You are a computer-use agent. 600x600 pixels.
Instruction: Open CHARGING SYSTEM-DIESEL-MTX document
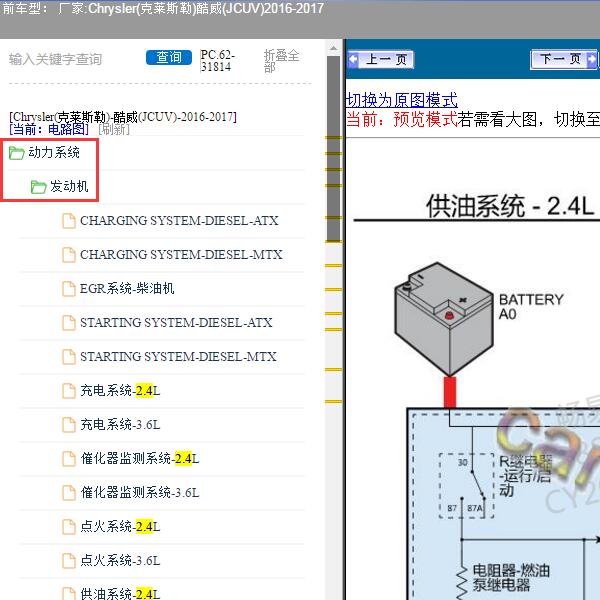click(181, 255)
